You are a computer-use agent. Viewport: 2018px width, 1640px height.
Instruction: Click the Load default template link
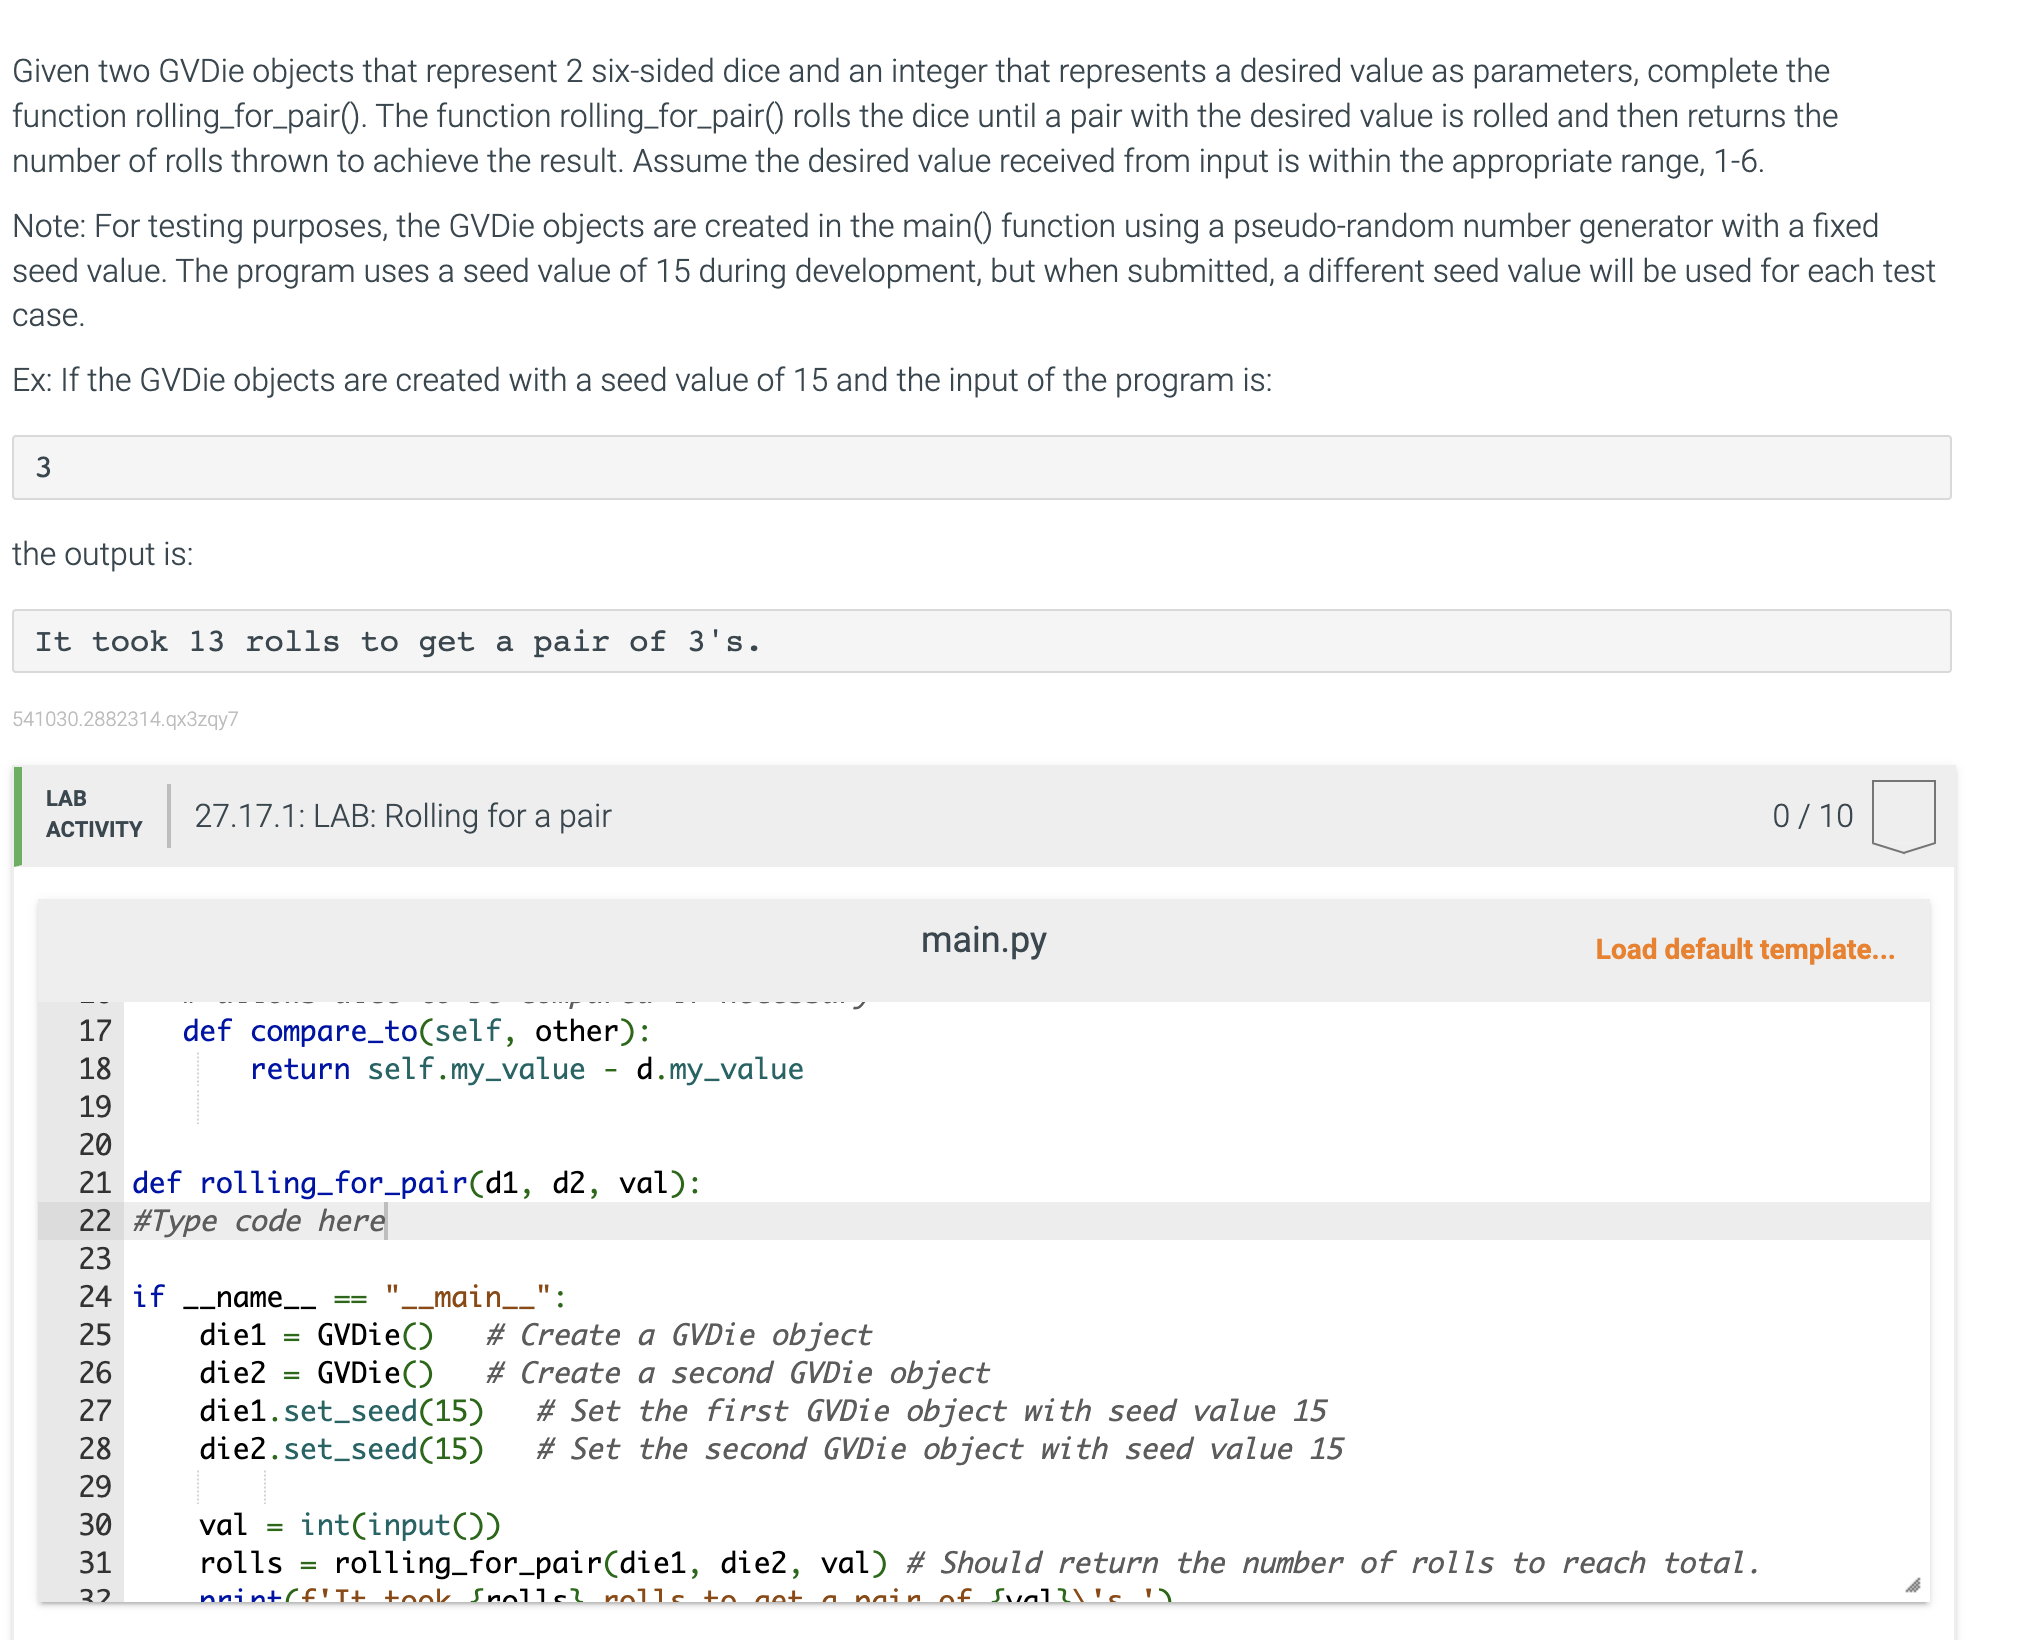[x=1744, y=949]
